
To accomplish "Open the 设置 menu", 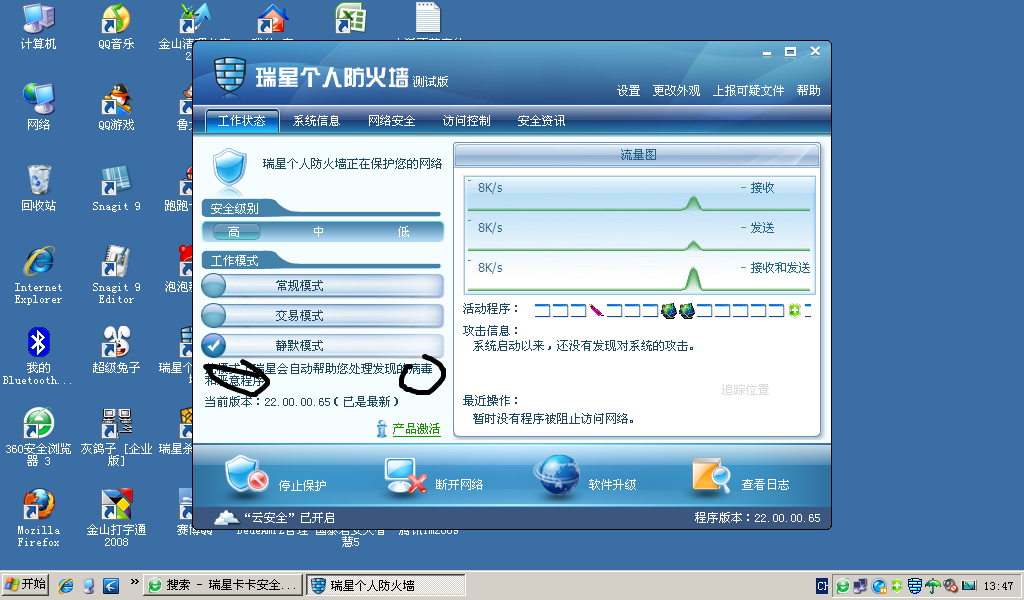I will click(x=628, y=91).
